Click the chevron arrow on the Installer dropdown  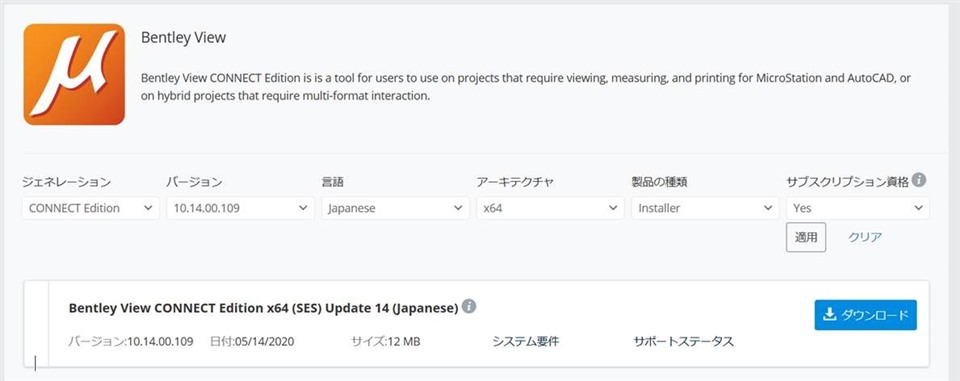point(768,208)
